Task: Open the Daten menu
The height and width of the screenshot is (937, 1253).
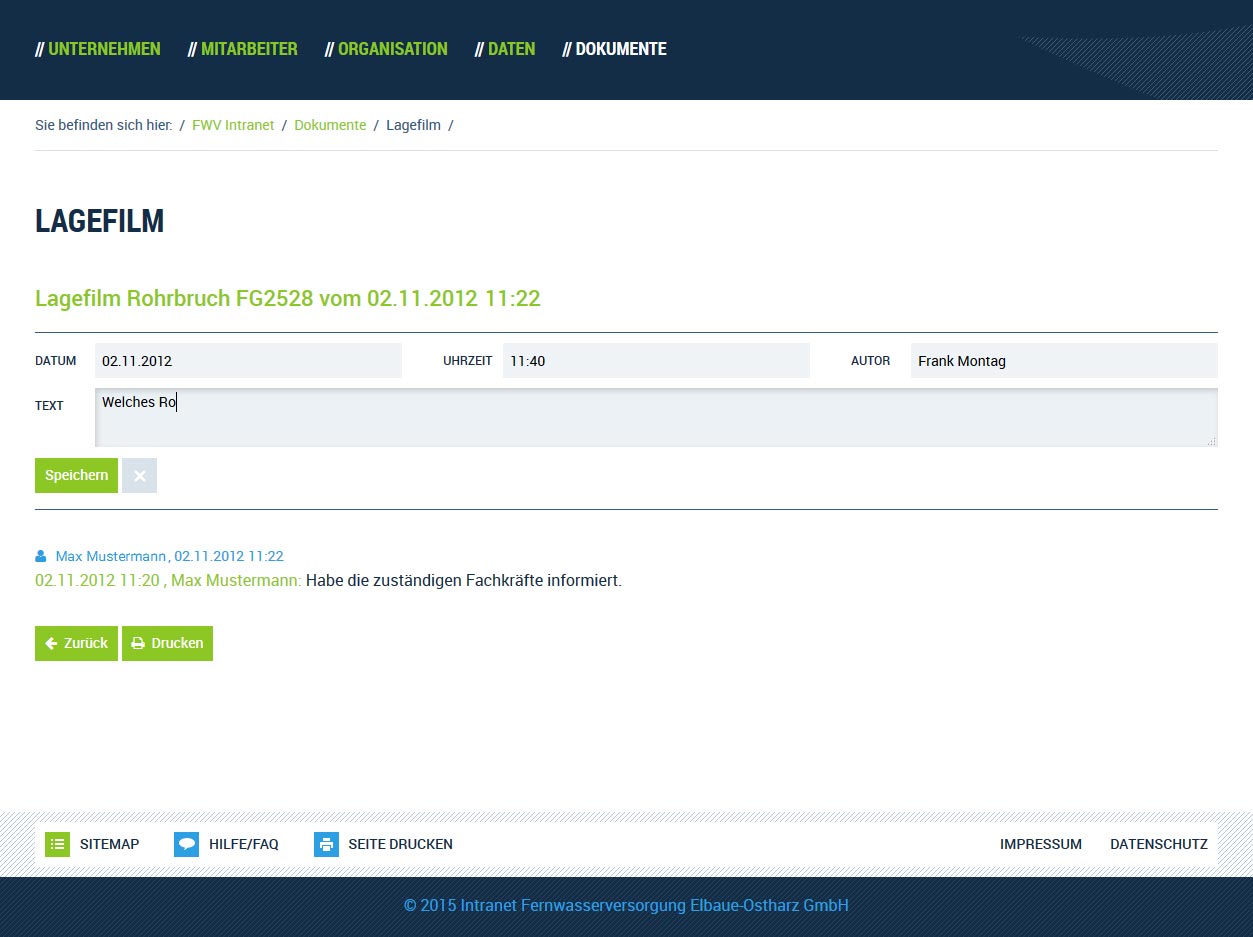Action: click(505, 49)
